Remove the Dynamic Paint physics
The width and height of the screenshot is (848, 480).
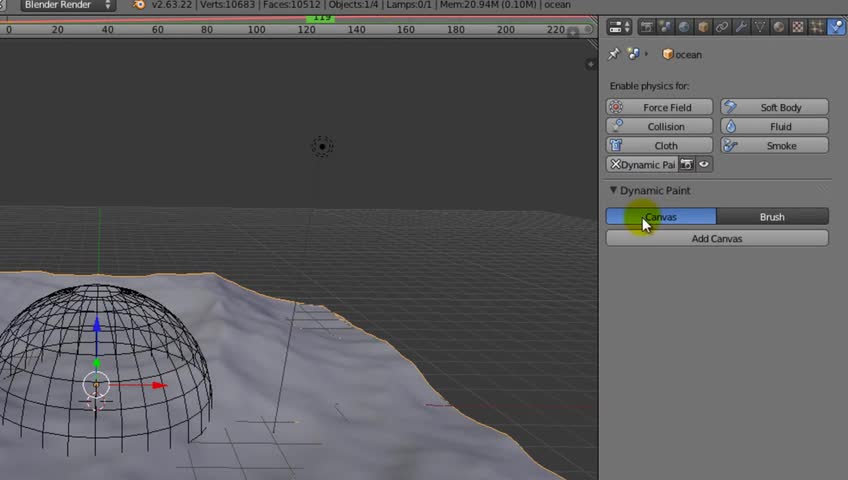coord(642,164)
